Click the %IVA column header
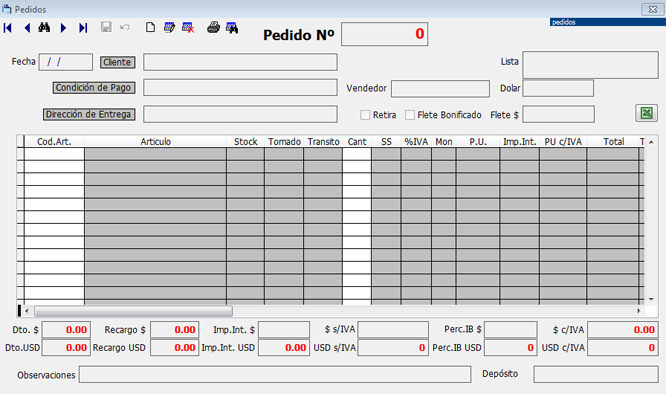 click(416, 142)
